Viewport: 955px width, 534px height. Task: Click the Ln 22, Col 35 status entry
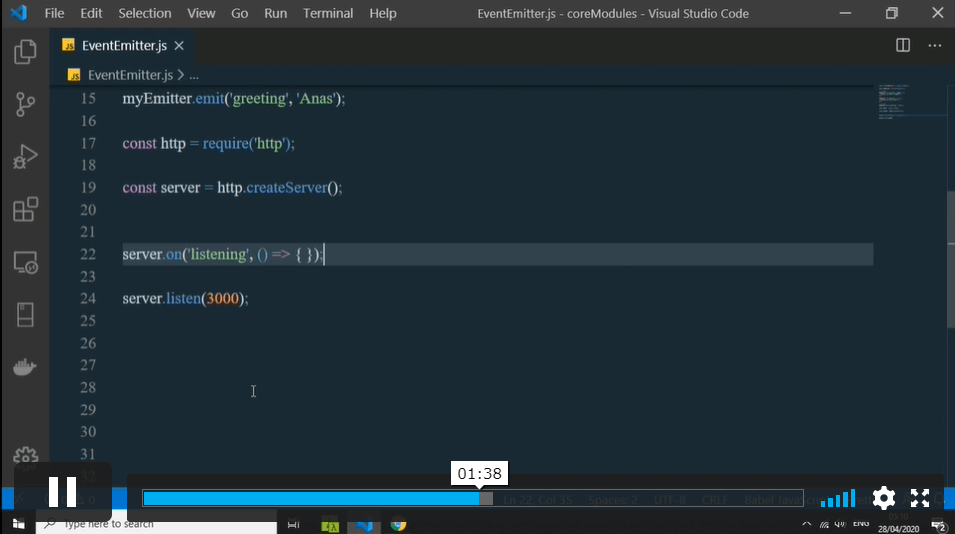(537, 500)
